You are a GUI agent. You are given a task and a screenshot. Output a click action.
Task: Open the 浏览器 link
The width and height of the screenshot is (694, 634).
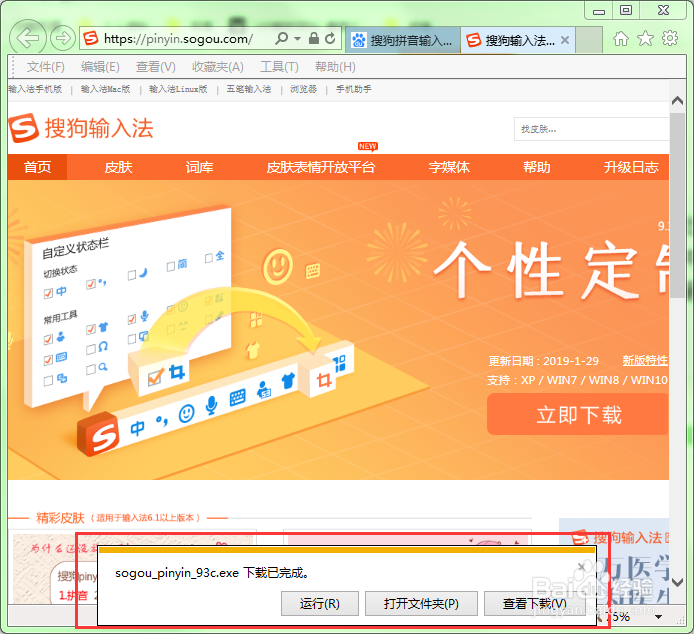click(x=303, y=89)
